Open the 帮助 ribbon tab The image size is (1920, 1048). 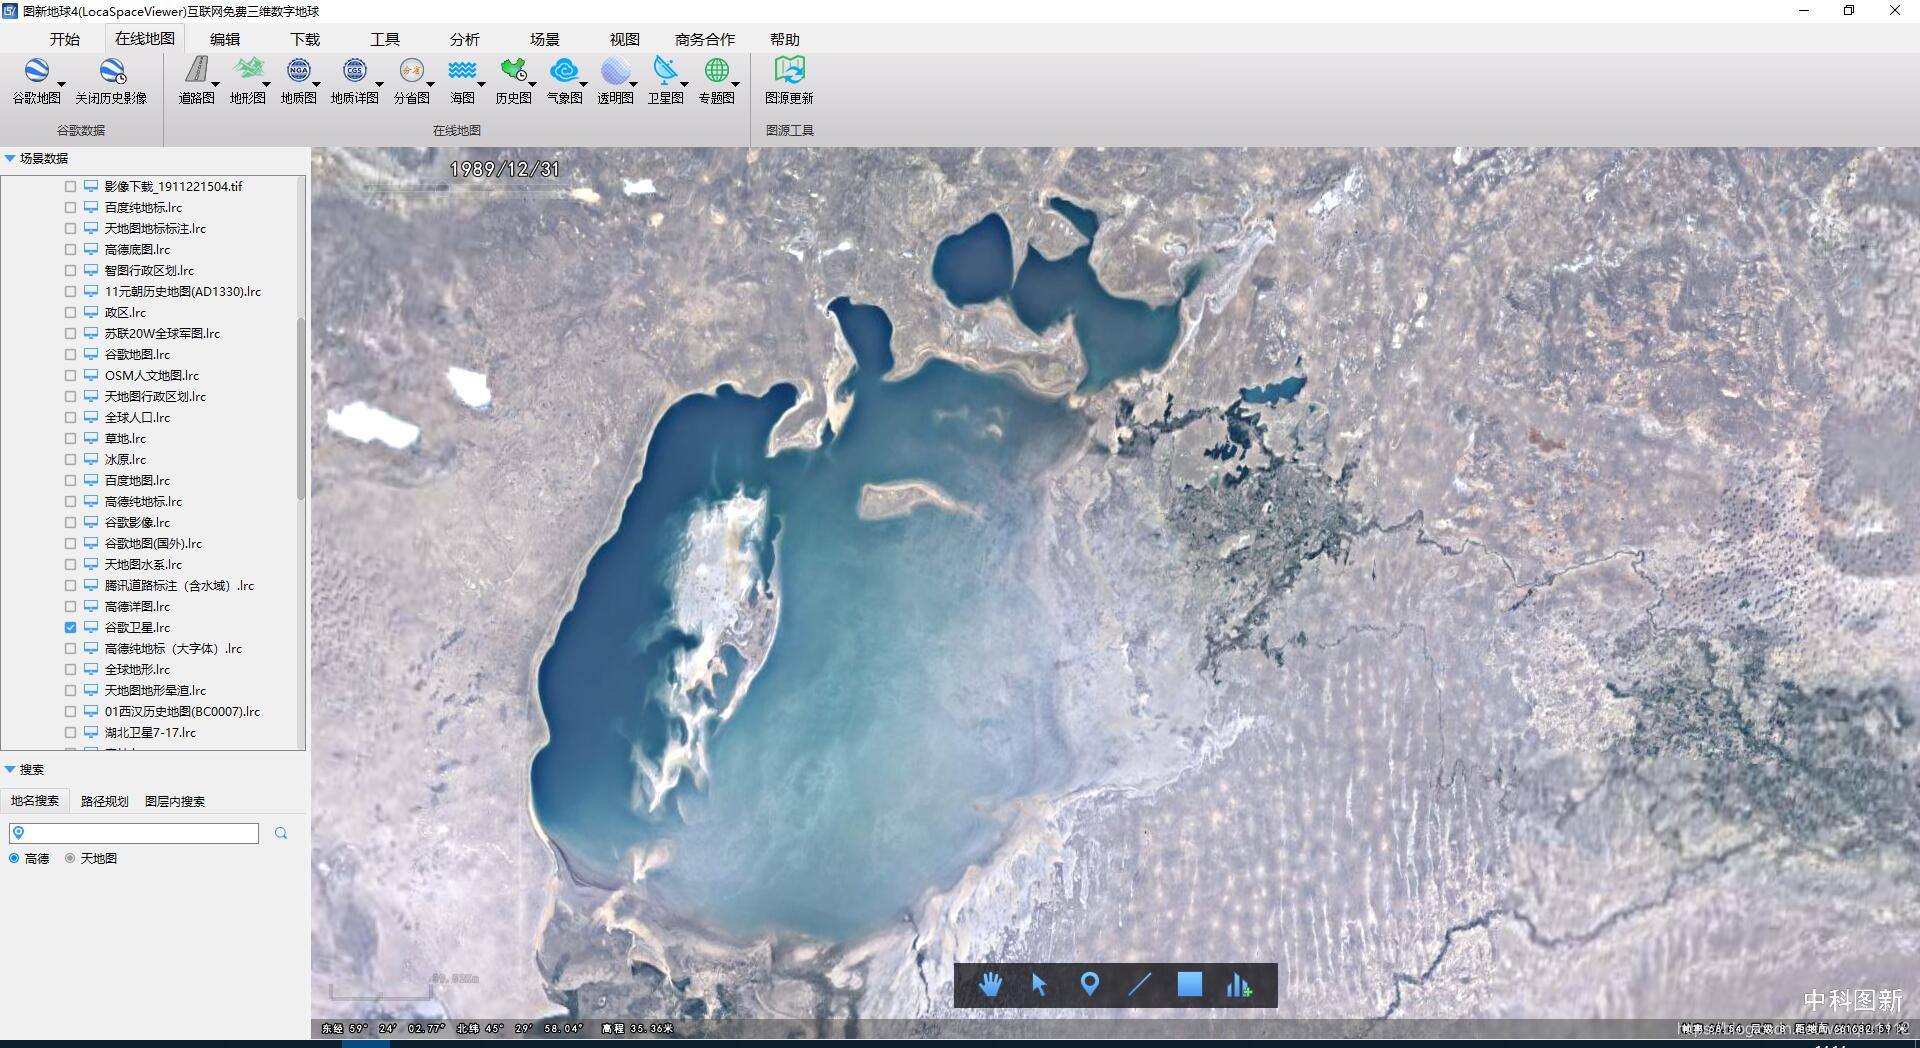pos(785,39)
